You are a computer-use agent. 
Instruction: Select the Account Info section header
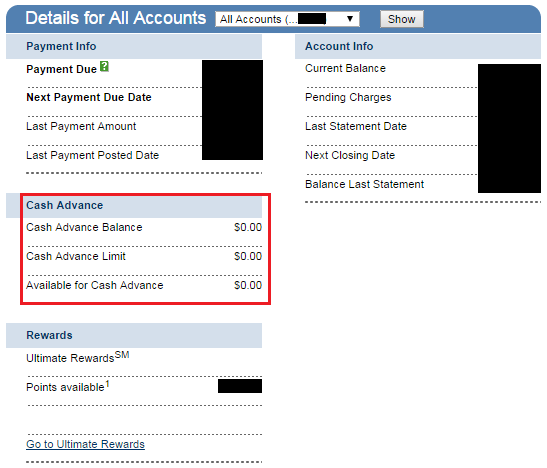coord(418,46)
